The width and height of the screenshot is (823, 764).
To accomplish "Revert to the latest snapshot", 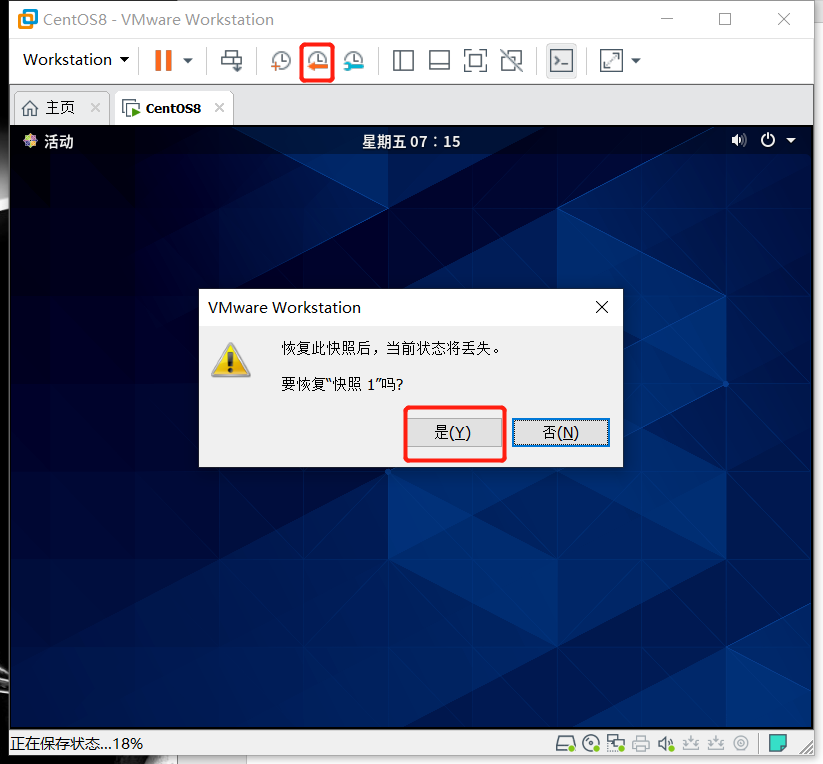I will [317, 61].
